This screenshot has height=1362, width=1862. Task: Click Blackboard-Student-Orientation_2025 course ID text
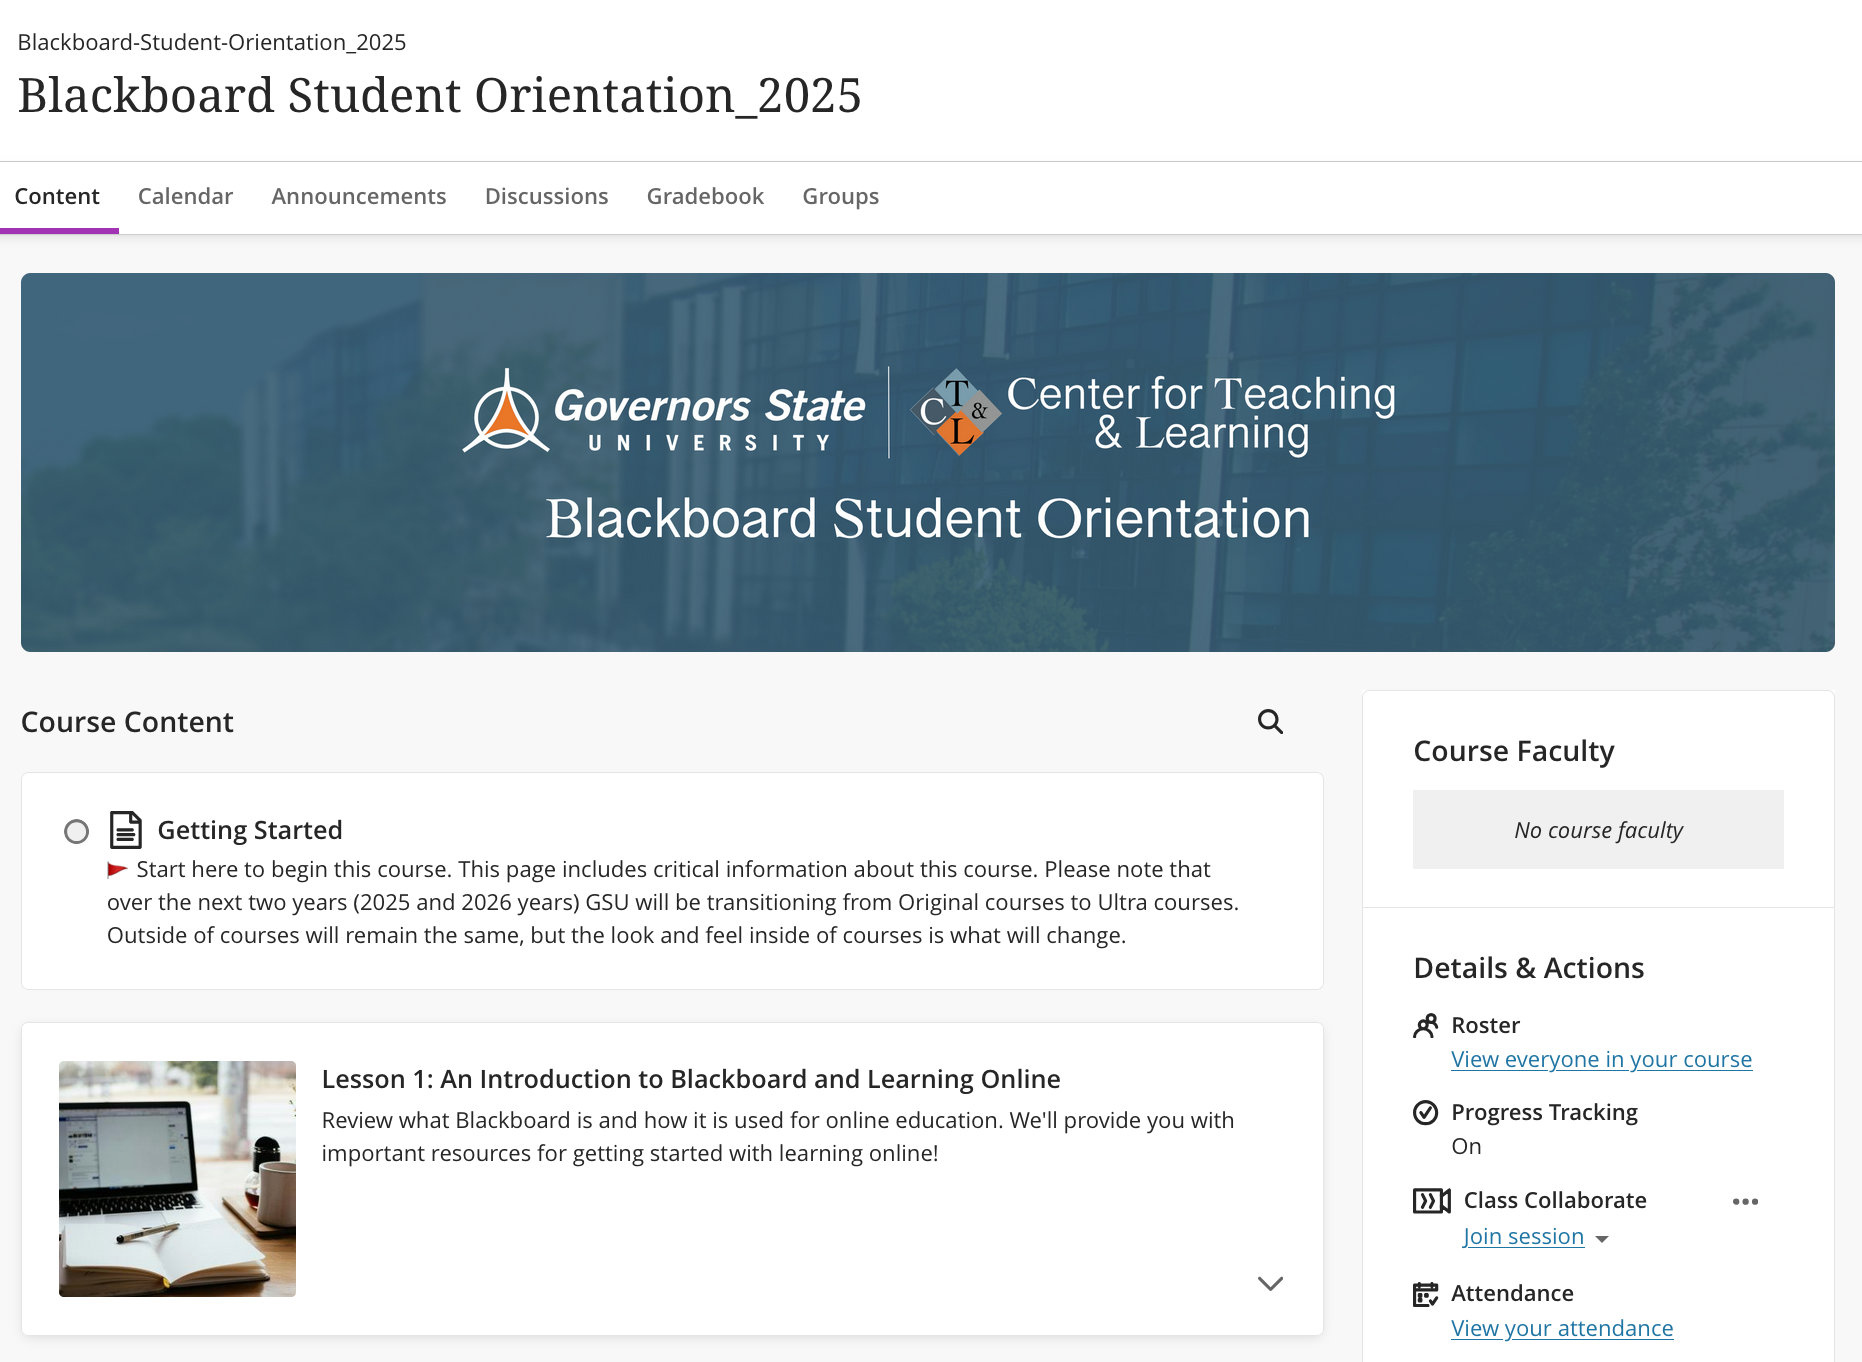212,42
